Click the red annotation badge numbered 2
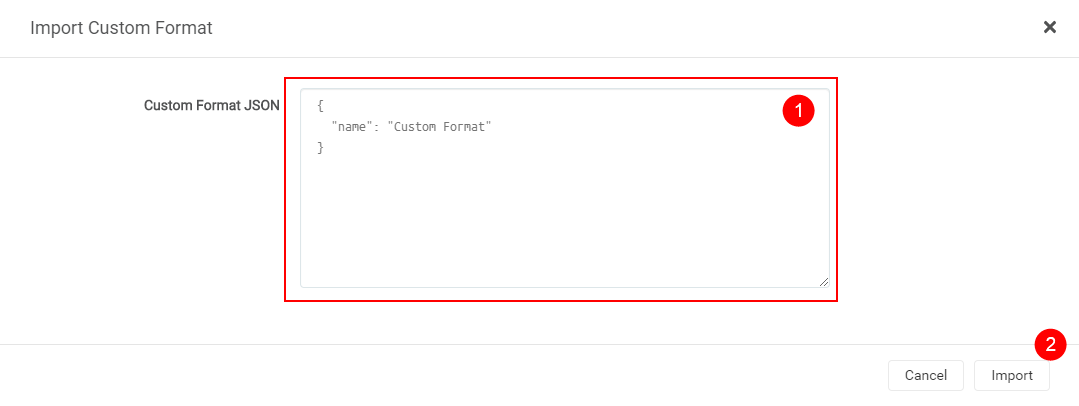This screenshot has width=1079, height=406. [x=1050, y=345]
